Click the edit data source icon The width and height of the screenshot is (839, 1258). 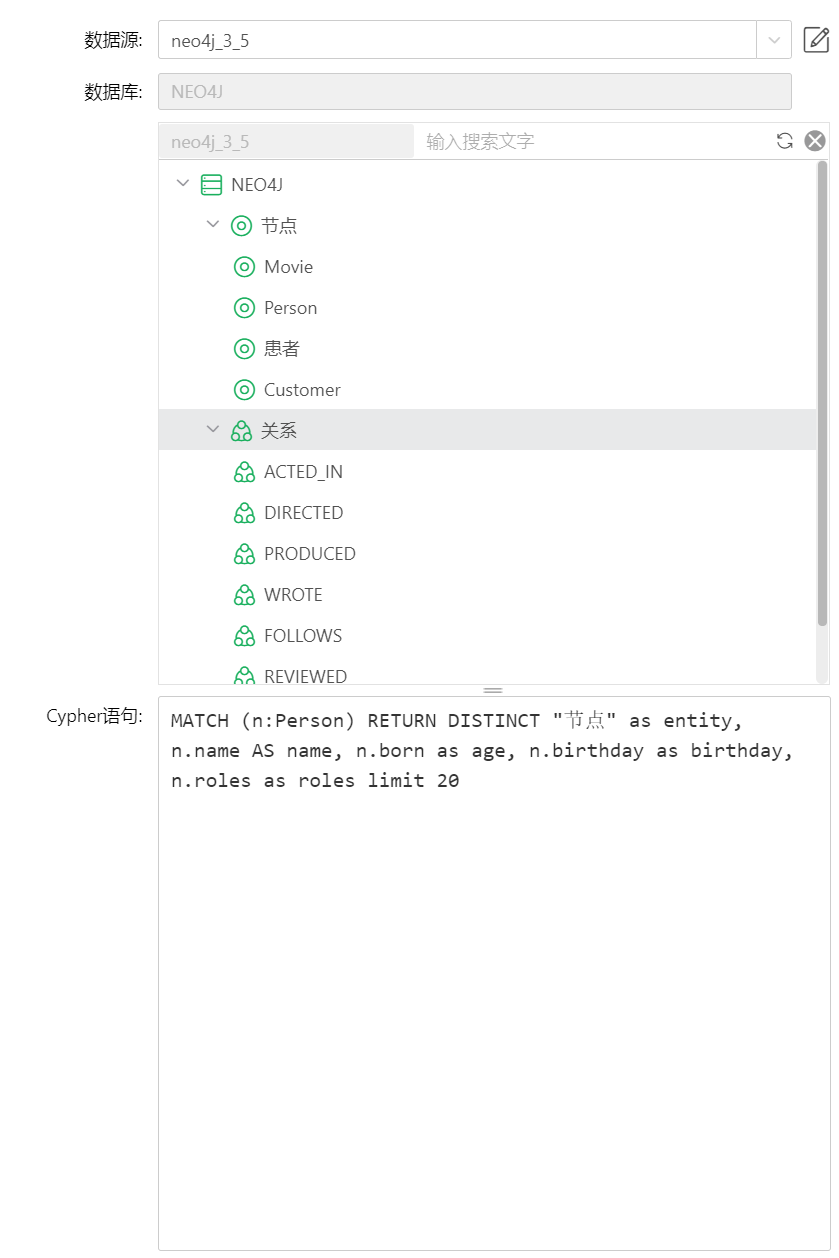(816, 40)
